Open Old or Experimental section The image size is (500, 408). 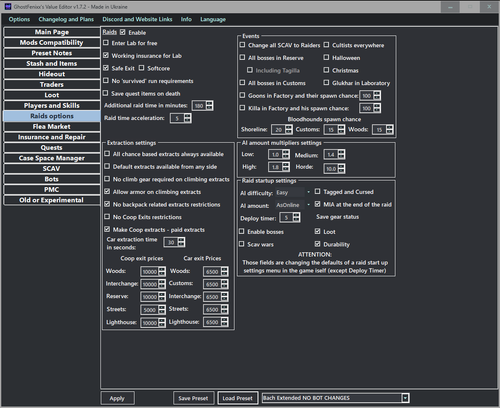click(52, 200)
